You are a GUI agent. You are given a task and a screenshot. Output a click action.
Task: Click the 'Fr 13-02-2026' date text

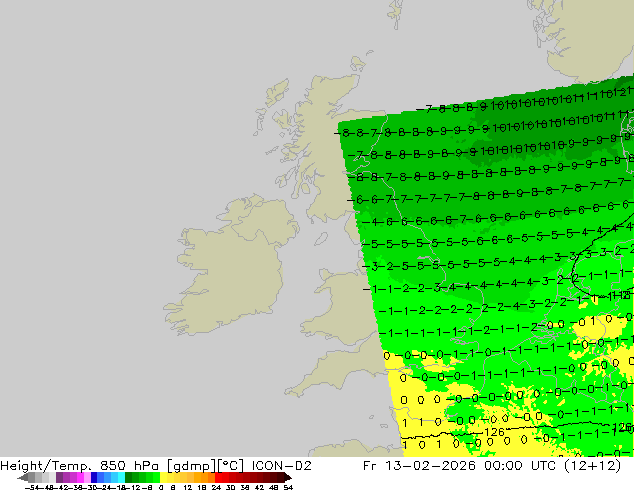click(419, 466)
